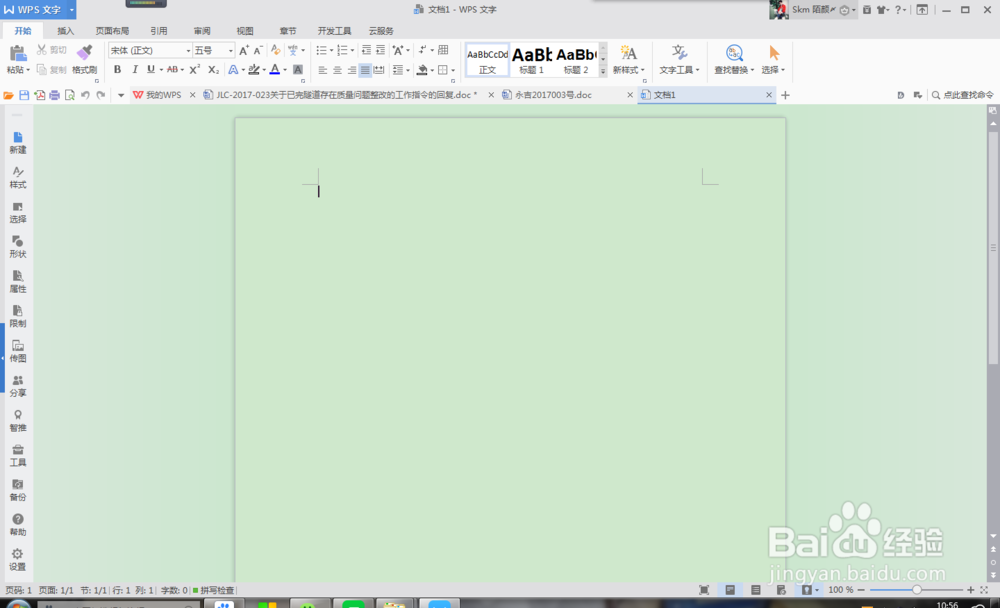
Task: Click the Print icon in quick toolbar
Action: coord(55,95)
